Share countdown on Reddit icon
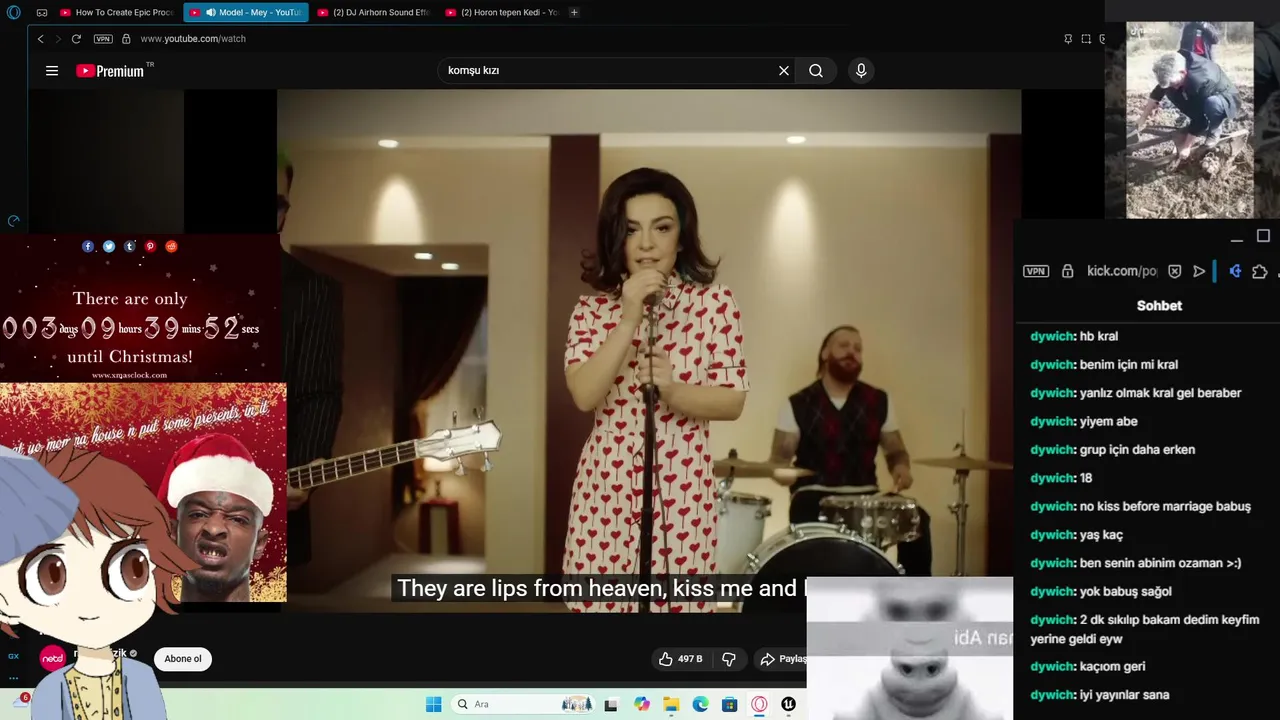Screen dimensions: 1280x720 pyautogui.click(x=171, y=246)
